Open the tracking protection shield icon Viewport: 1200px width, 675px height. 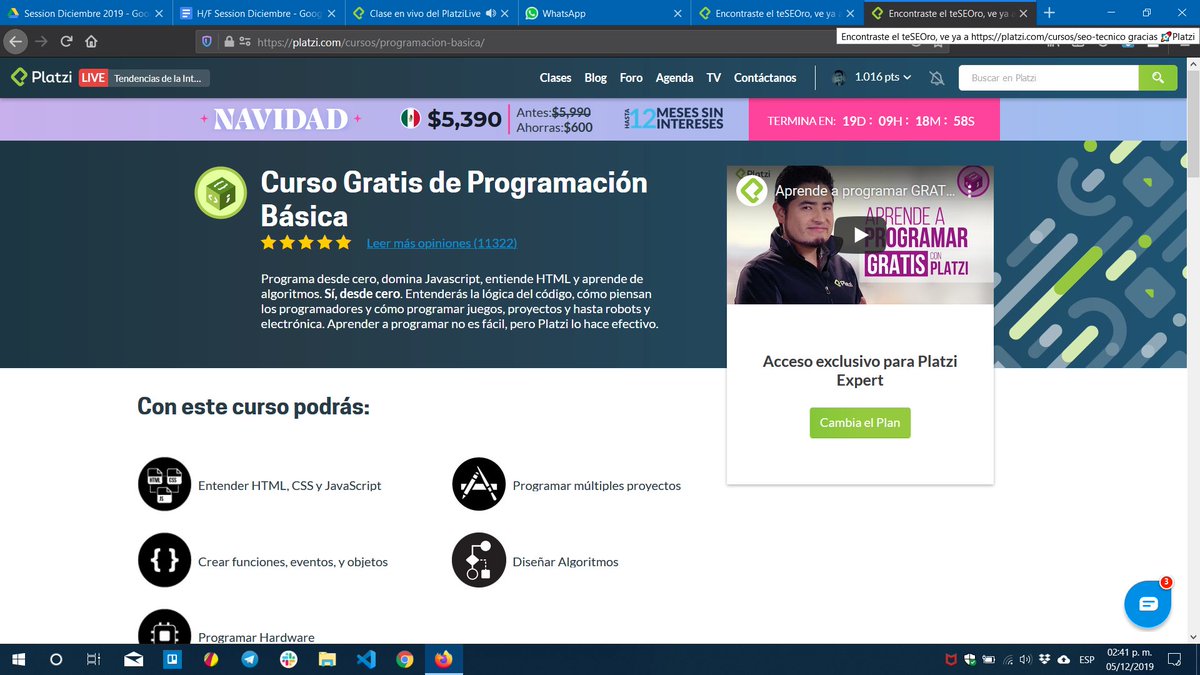point(207,42)
